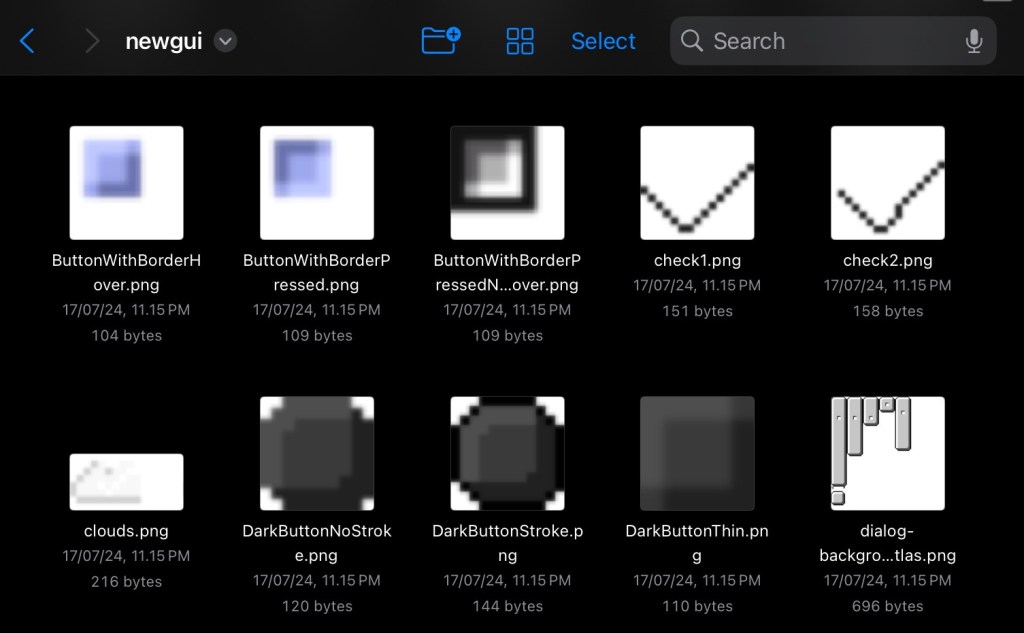The height and width of the screenshot is (633, 1024).
Task: Open ButtonWithBorderPressed.png file
Action: click(x=317, y=182)
